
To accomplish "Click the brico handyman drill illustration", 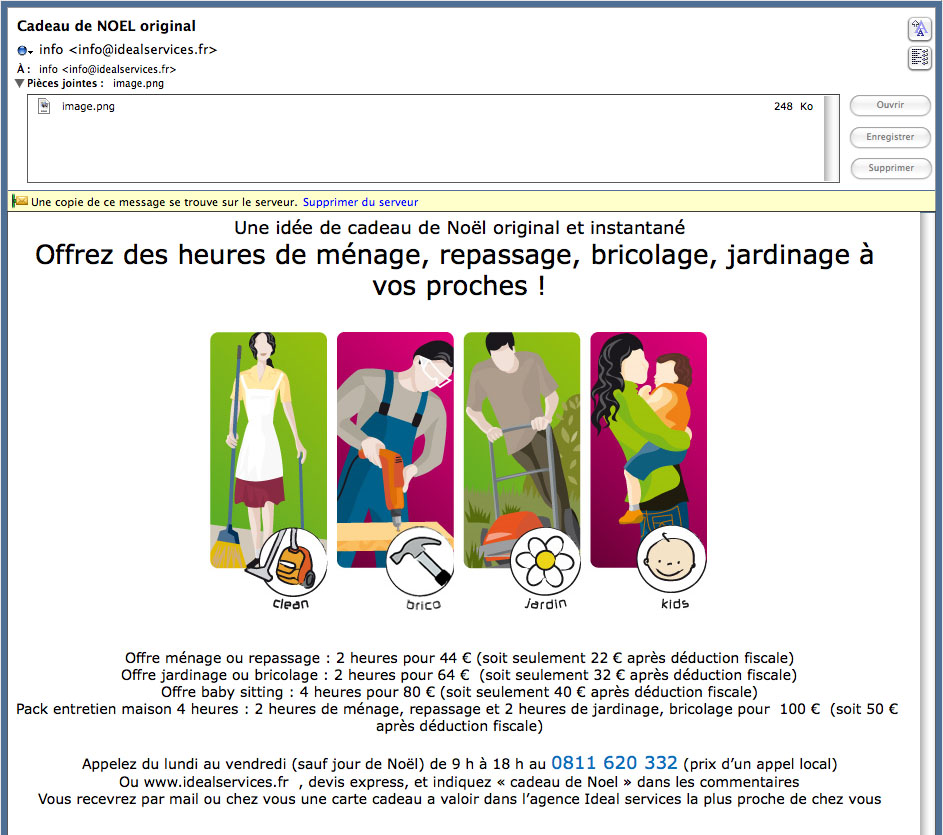I will pyautogui.click(x=395, y=449).
